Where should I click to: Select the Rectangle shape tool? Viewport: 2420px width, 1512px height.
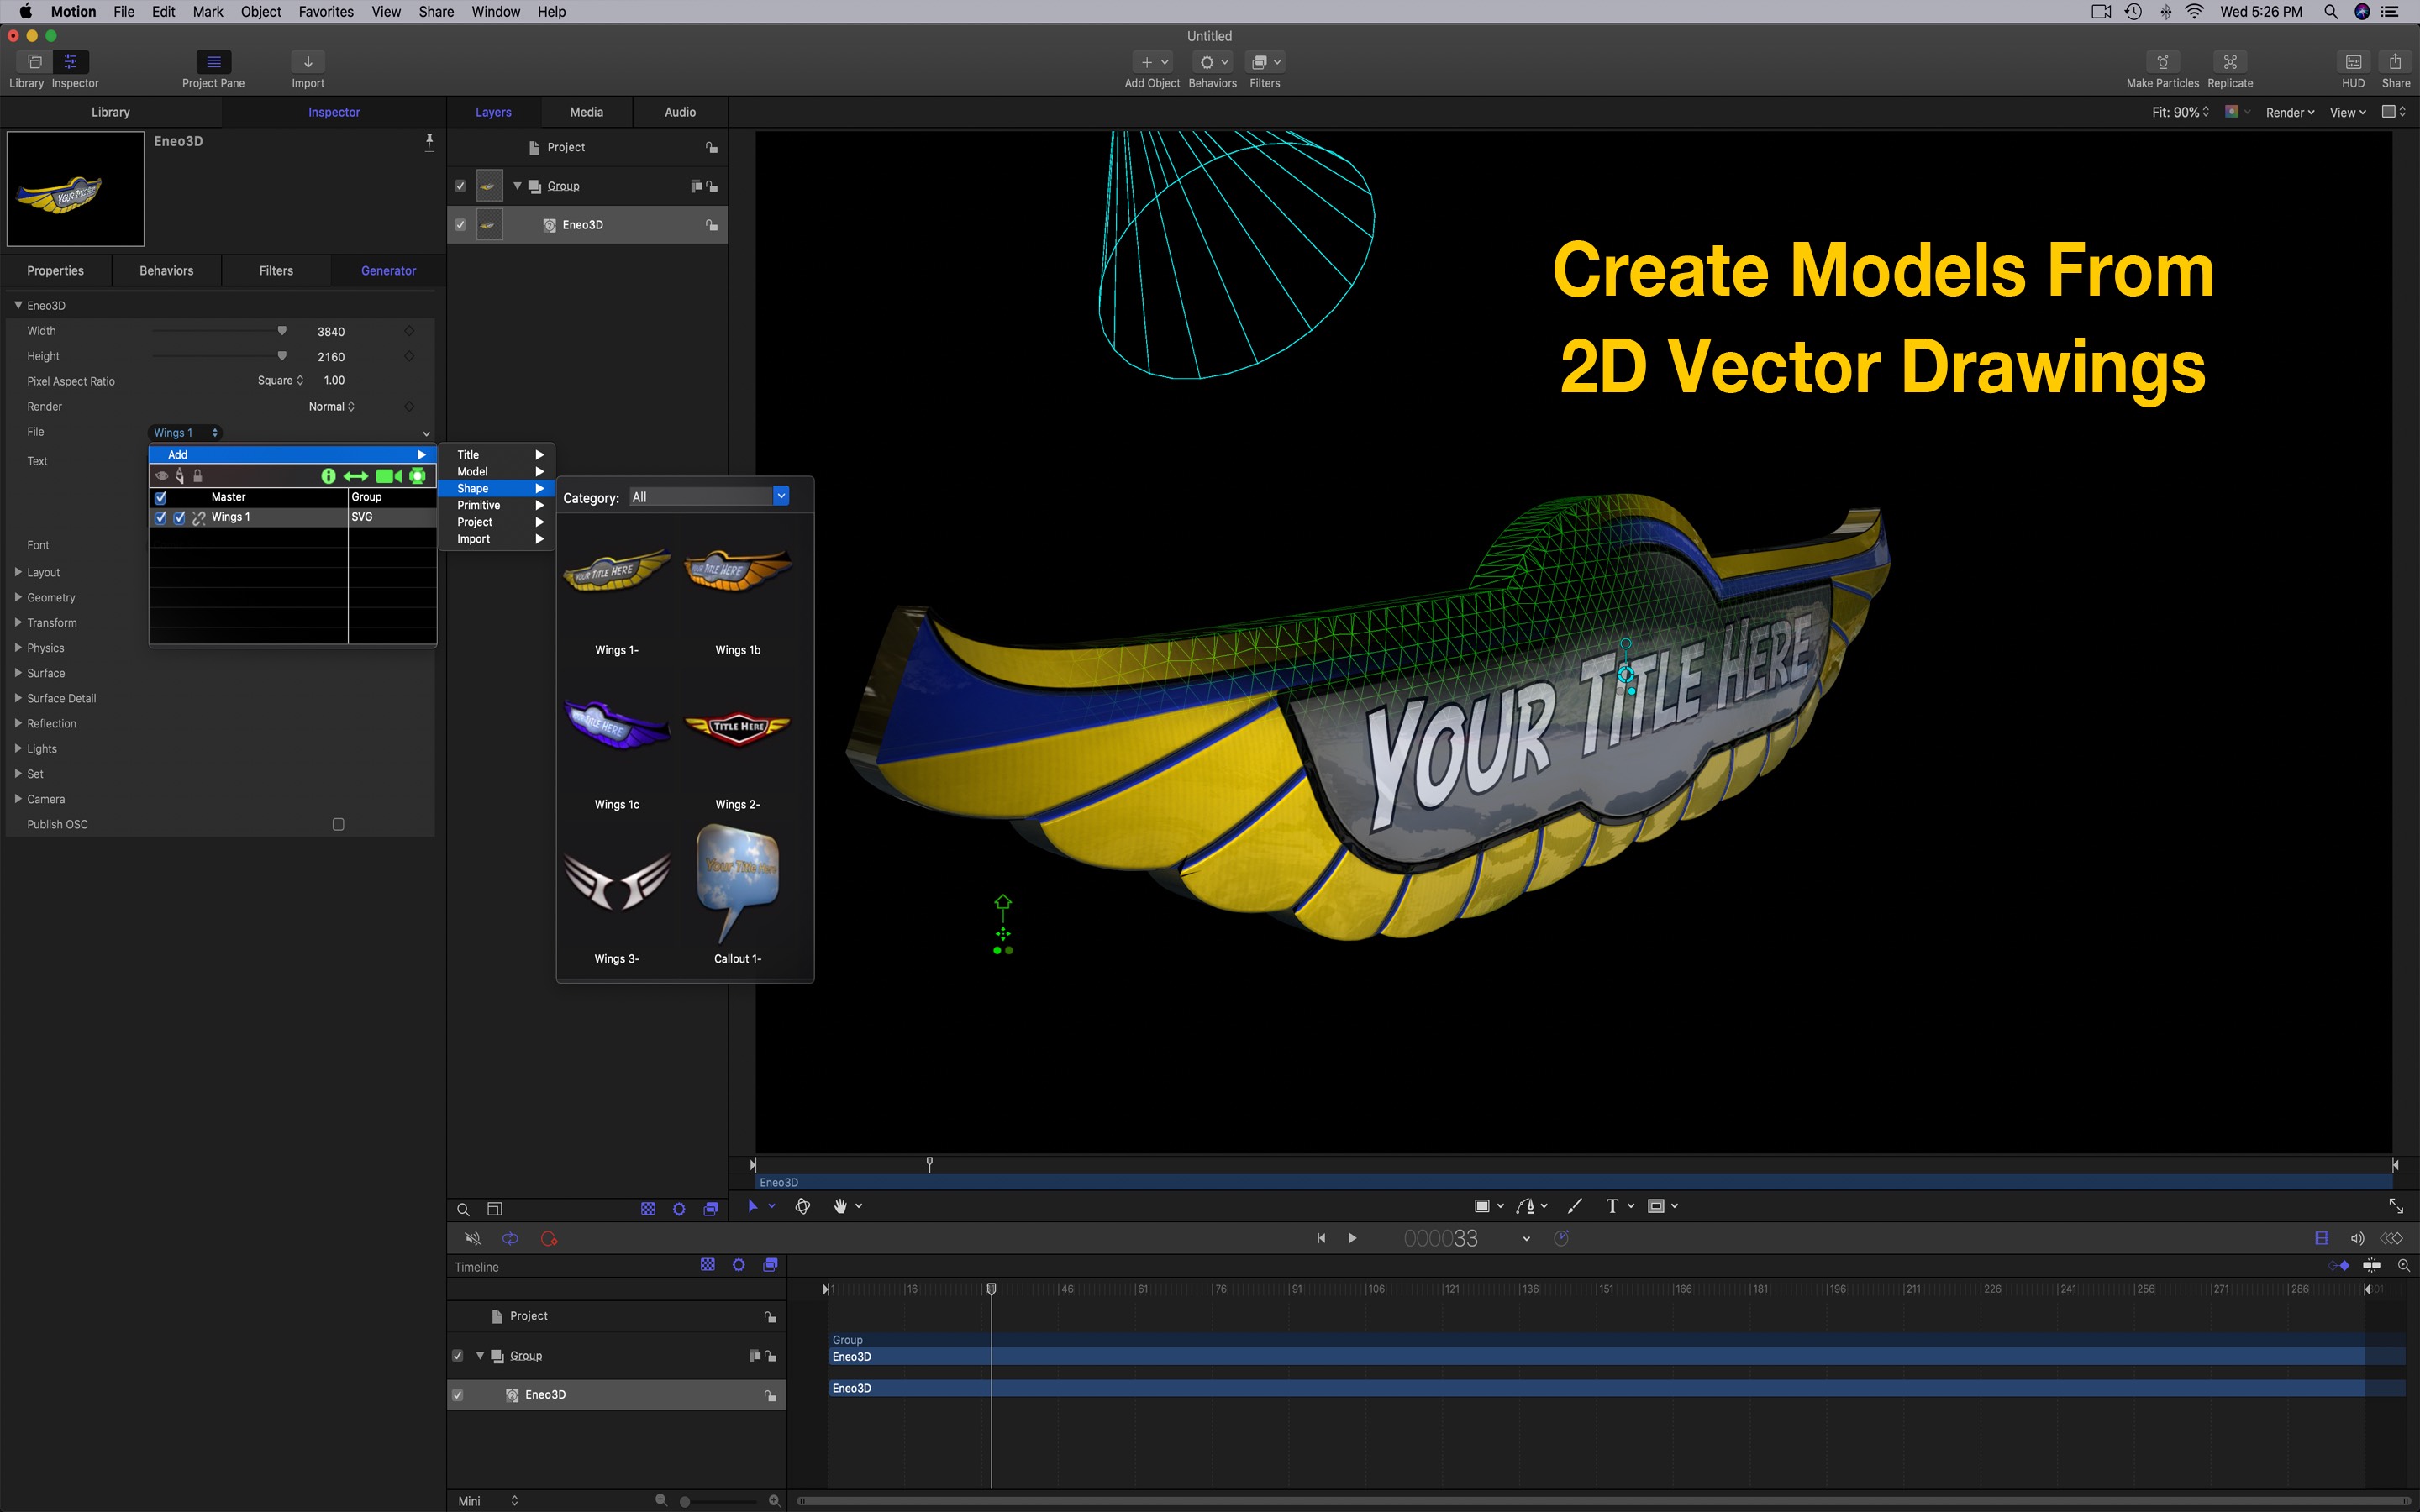1482,1206
